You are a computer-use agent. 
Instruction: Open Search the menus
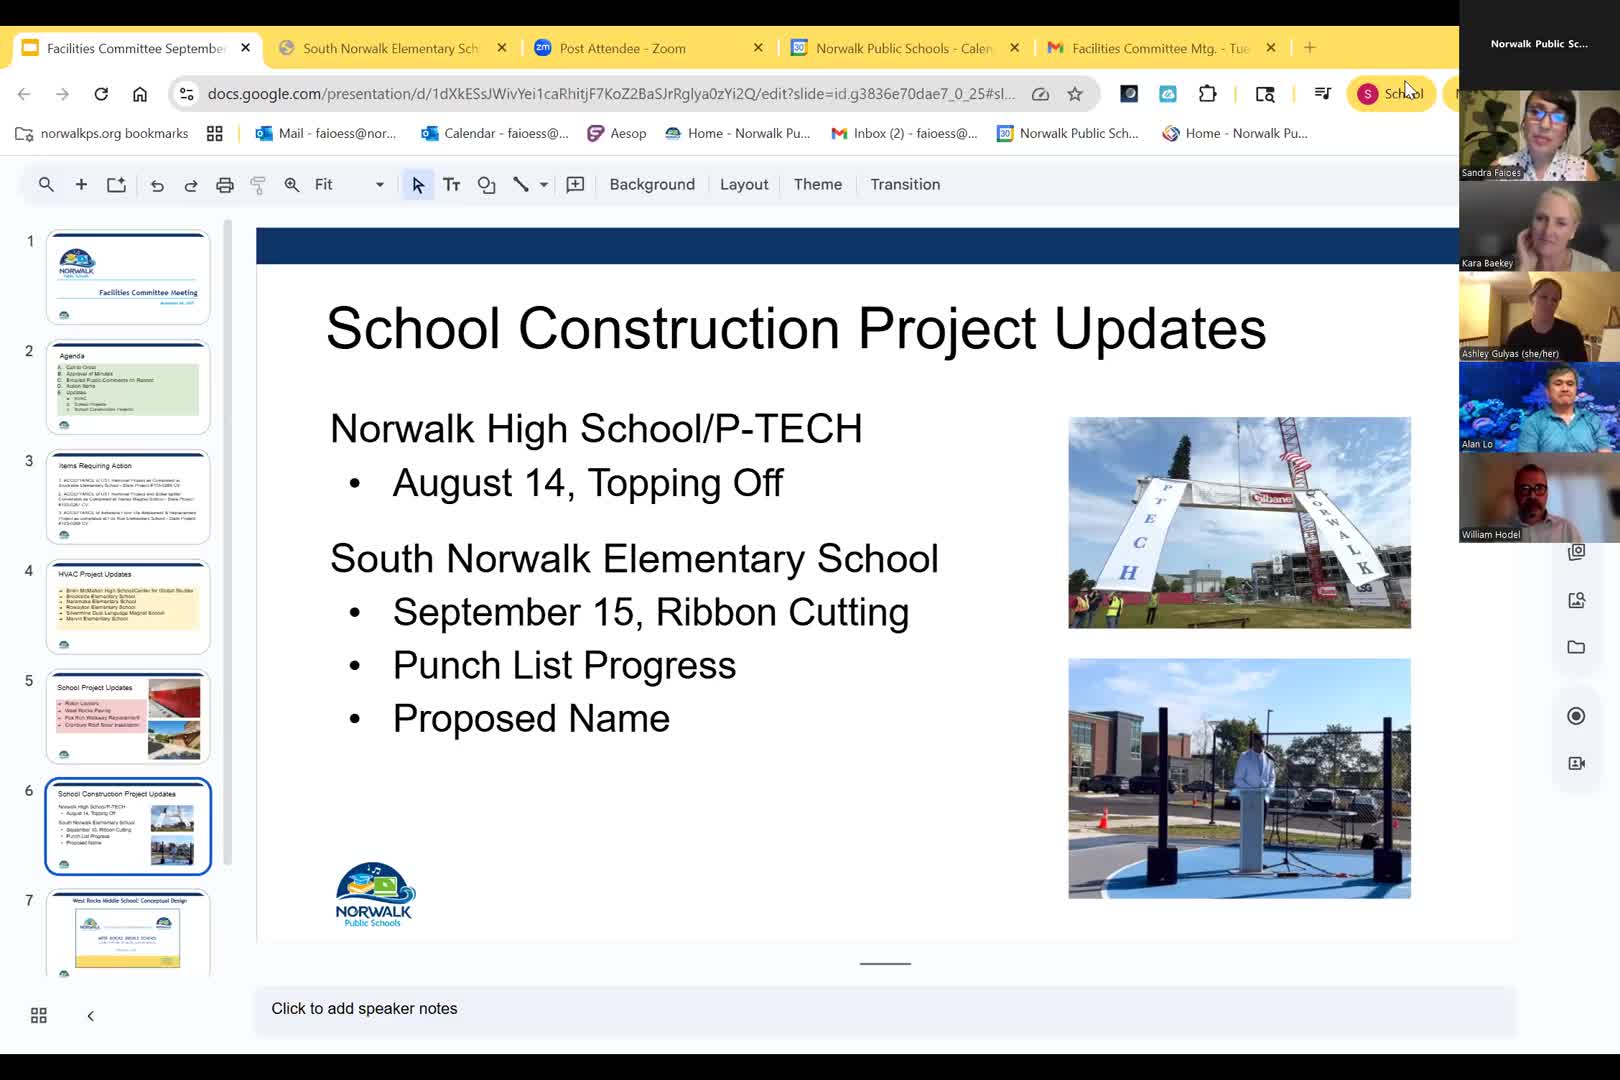(x=46, y=184)
